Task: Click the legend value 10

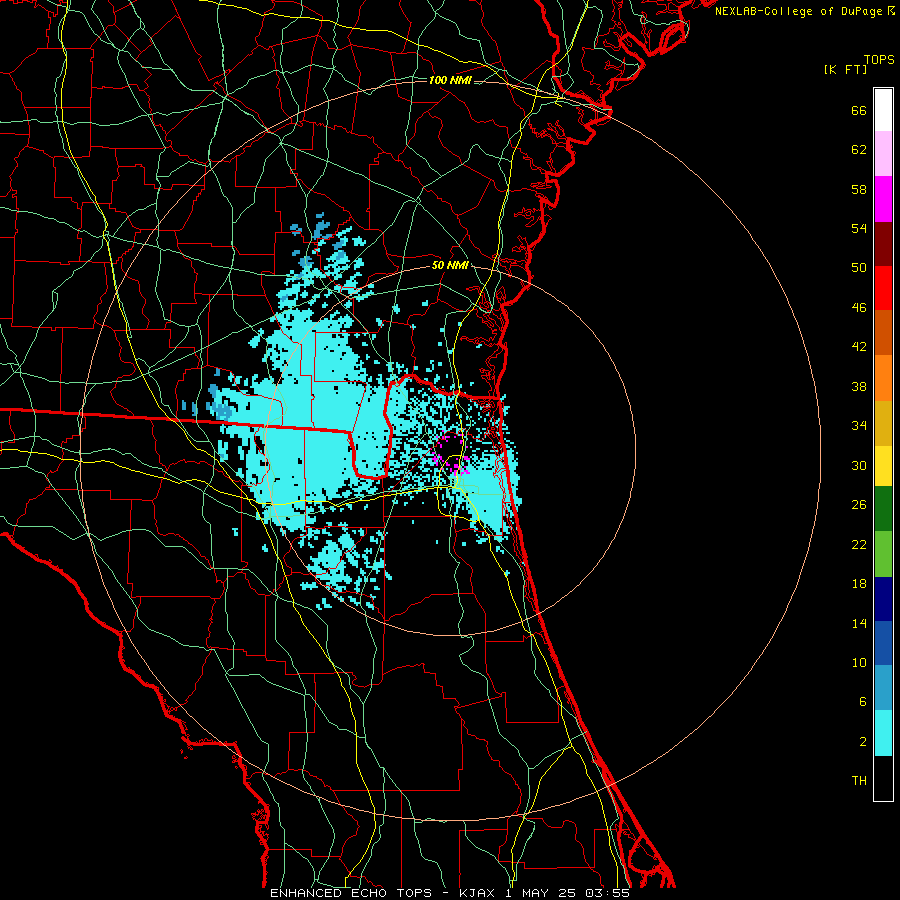Action: coord(859,663)
